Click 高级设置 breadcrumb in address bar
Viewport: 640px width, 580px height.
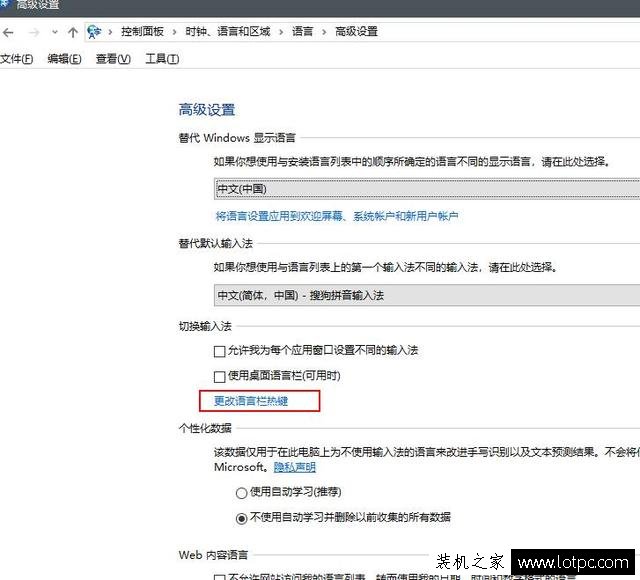point(356,31)
